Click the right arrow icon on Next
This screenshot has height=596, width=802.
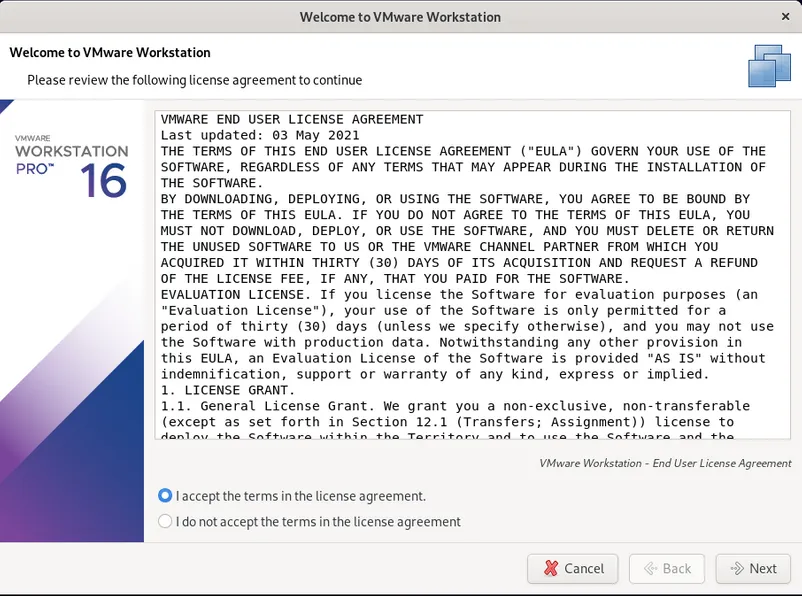click(x=738, y=568)
